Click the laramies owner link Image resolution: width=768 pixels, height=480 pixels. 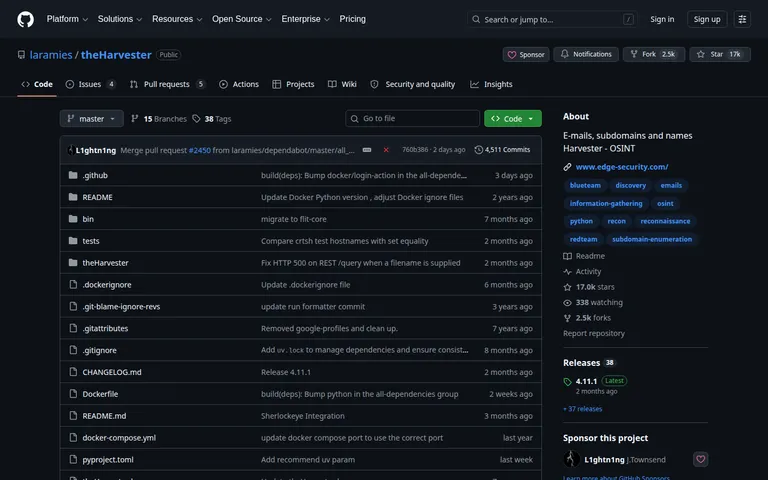[51, 55]
